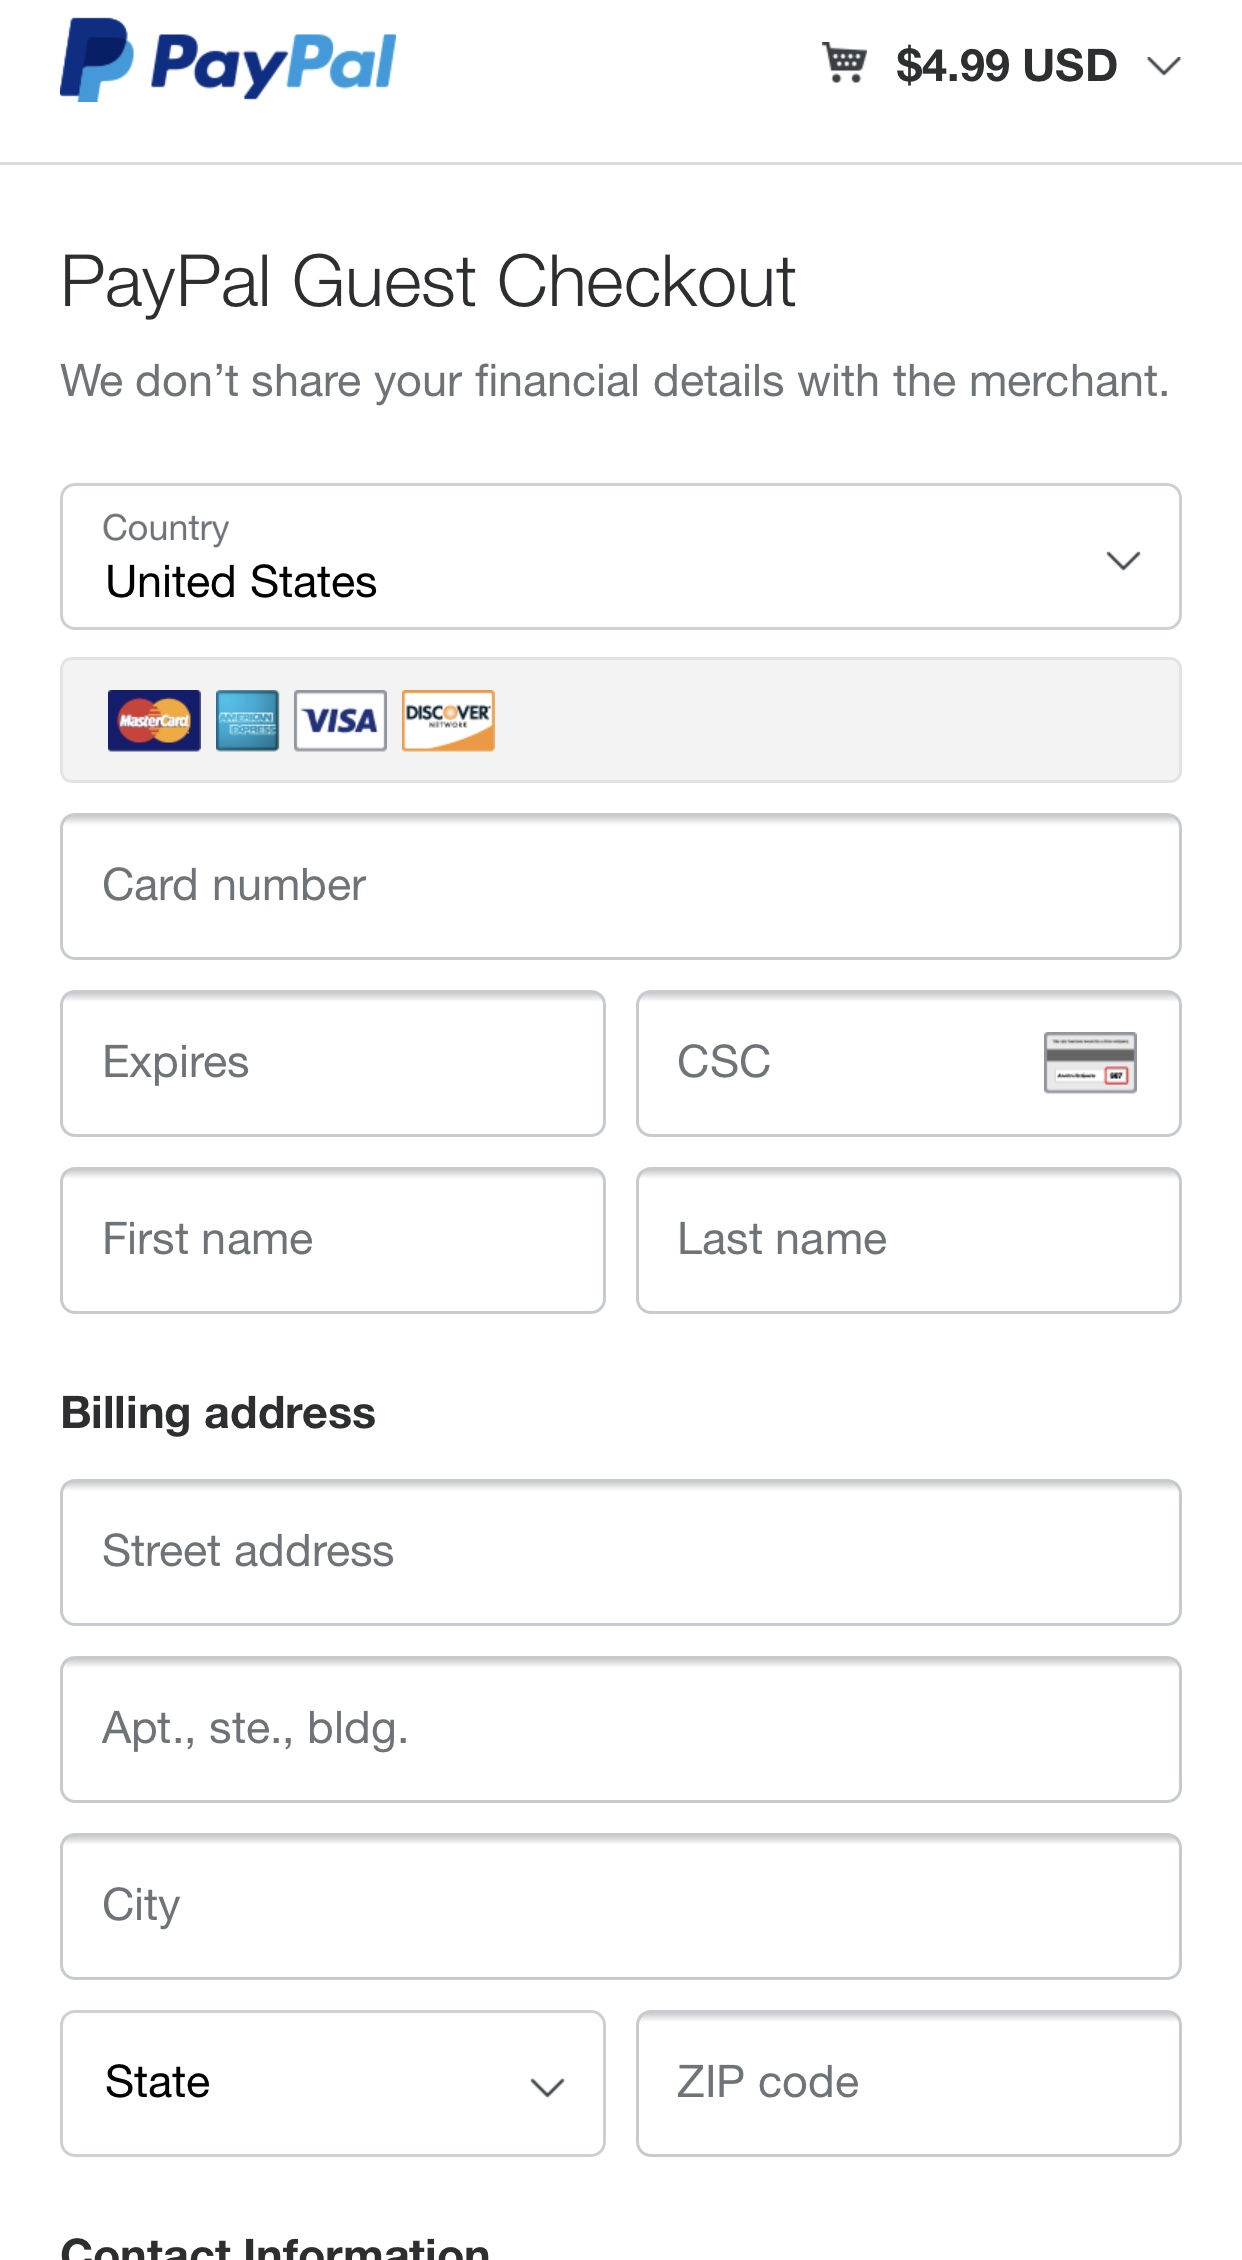Expand the $4.99 USD cart summary chevron

(1164, 66)
